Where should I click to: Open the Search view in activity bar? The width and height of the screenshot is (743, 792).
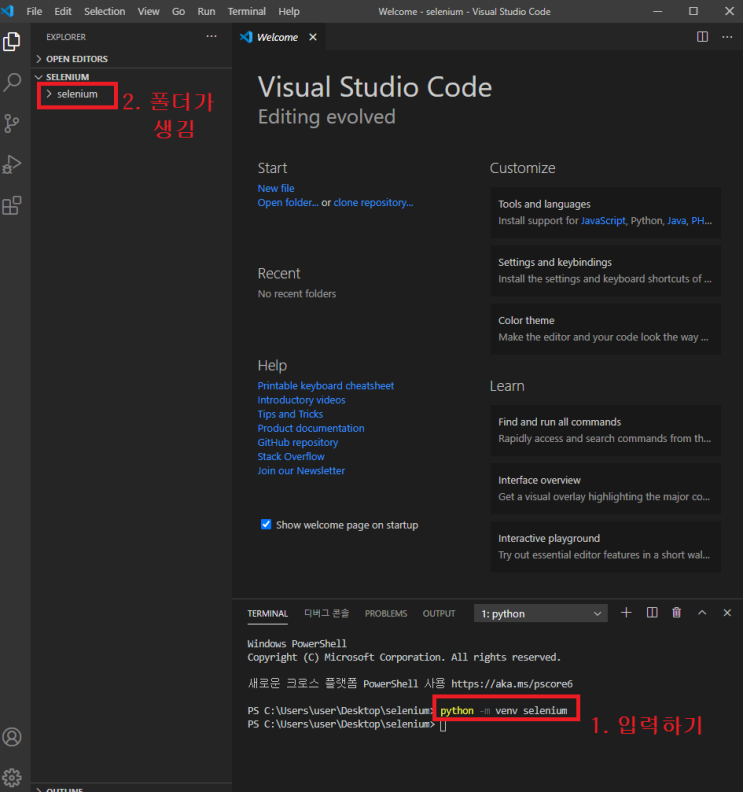pyautogui.click(x=12, y=82)
